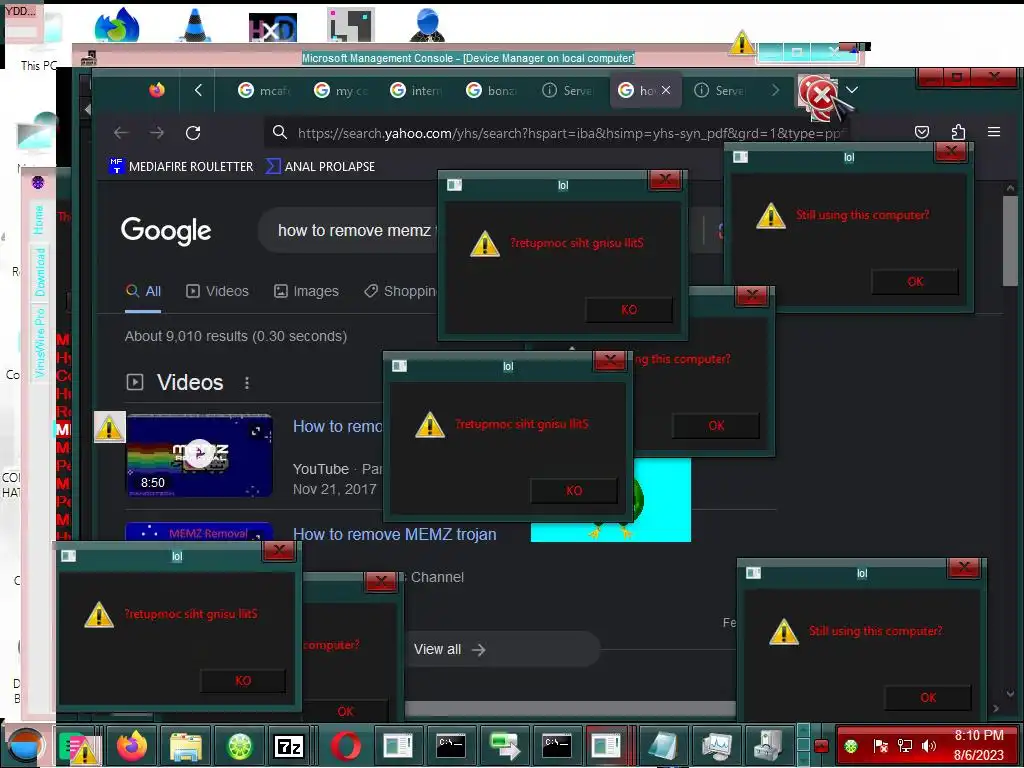Click the scroll-down arrow of the page scrollbar
This screenshot has height=768, width=1024.
tap(1010, 694)
